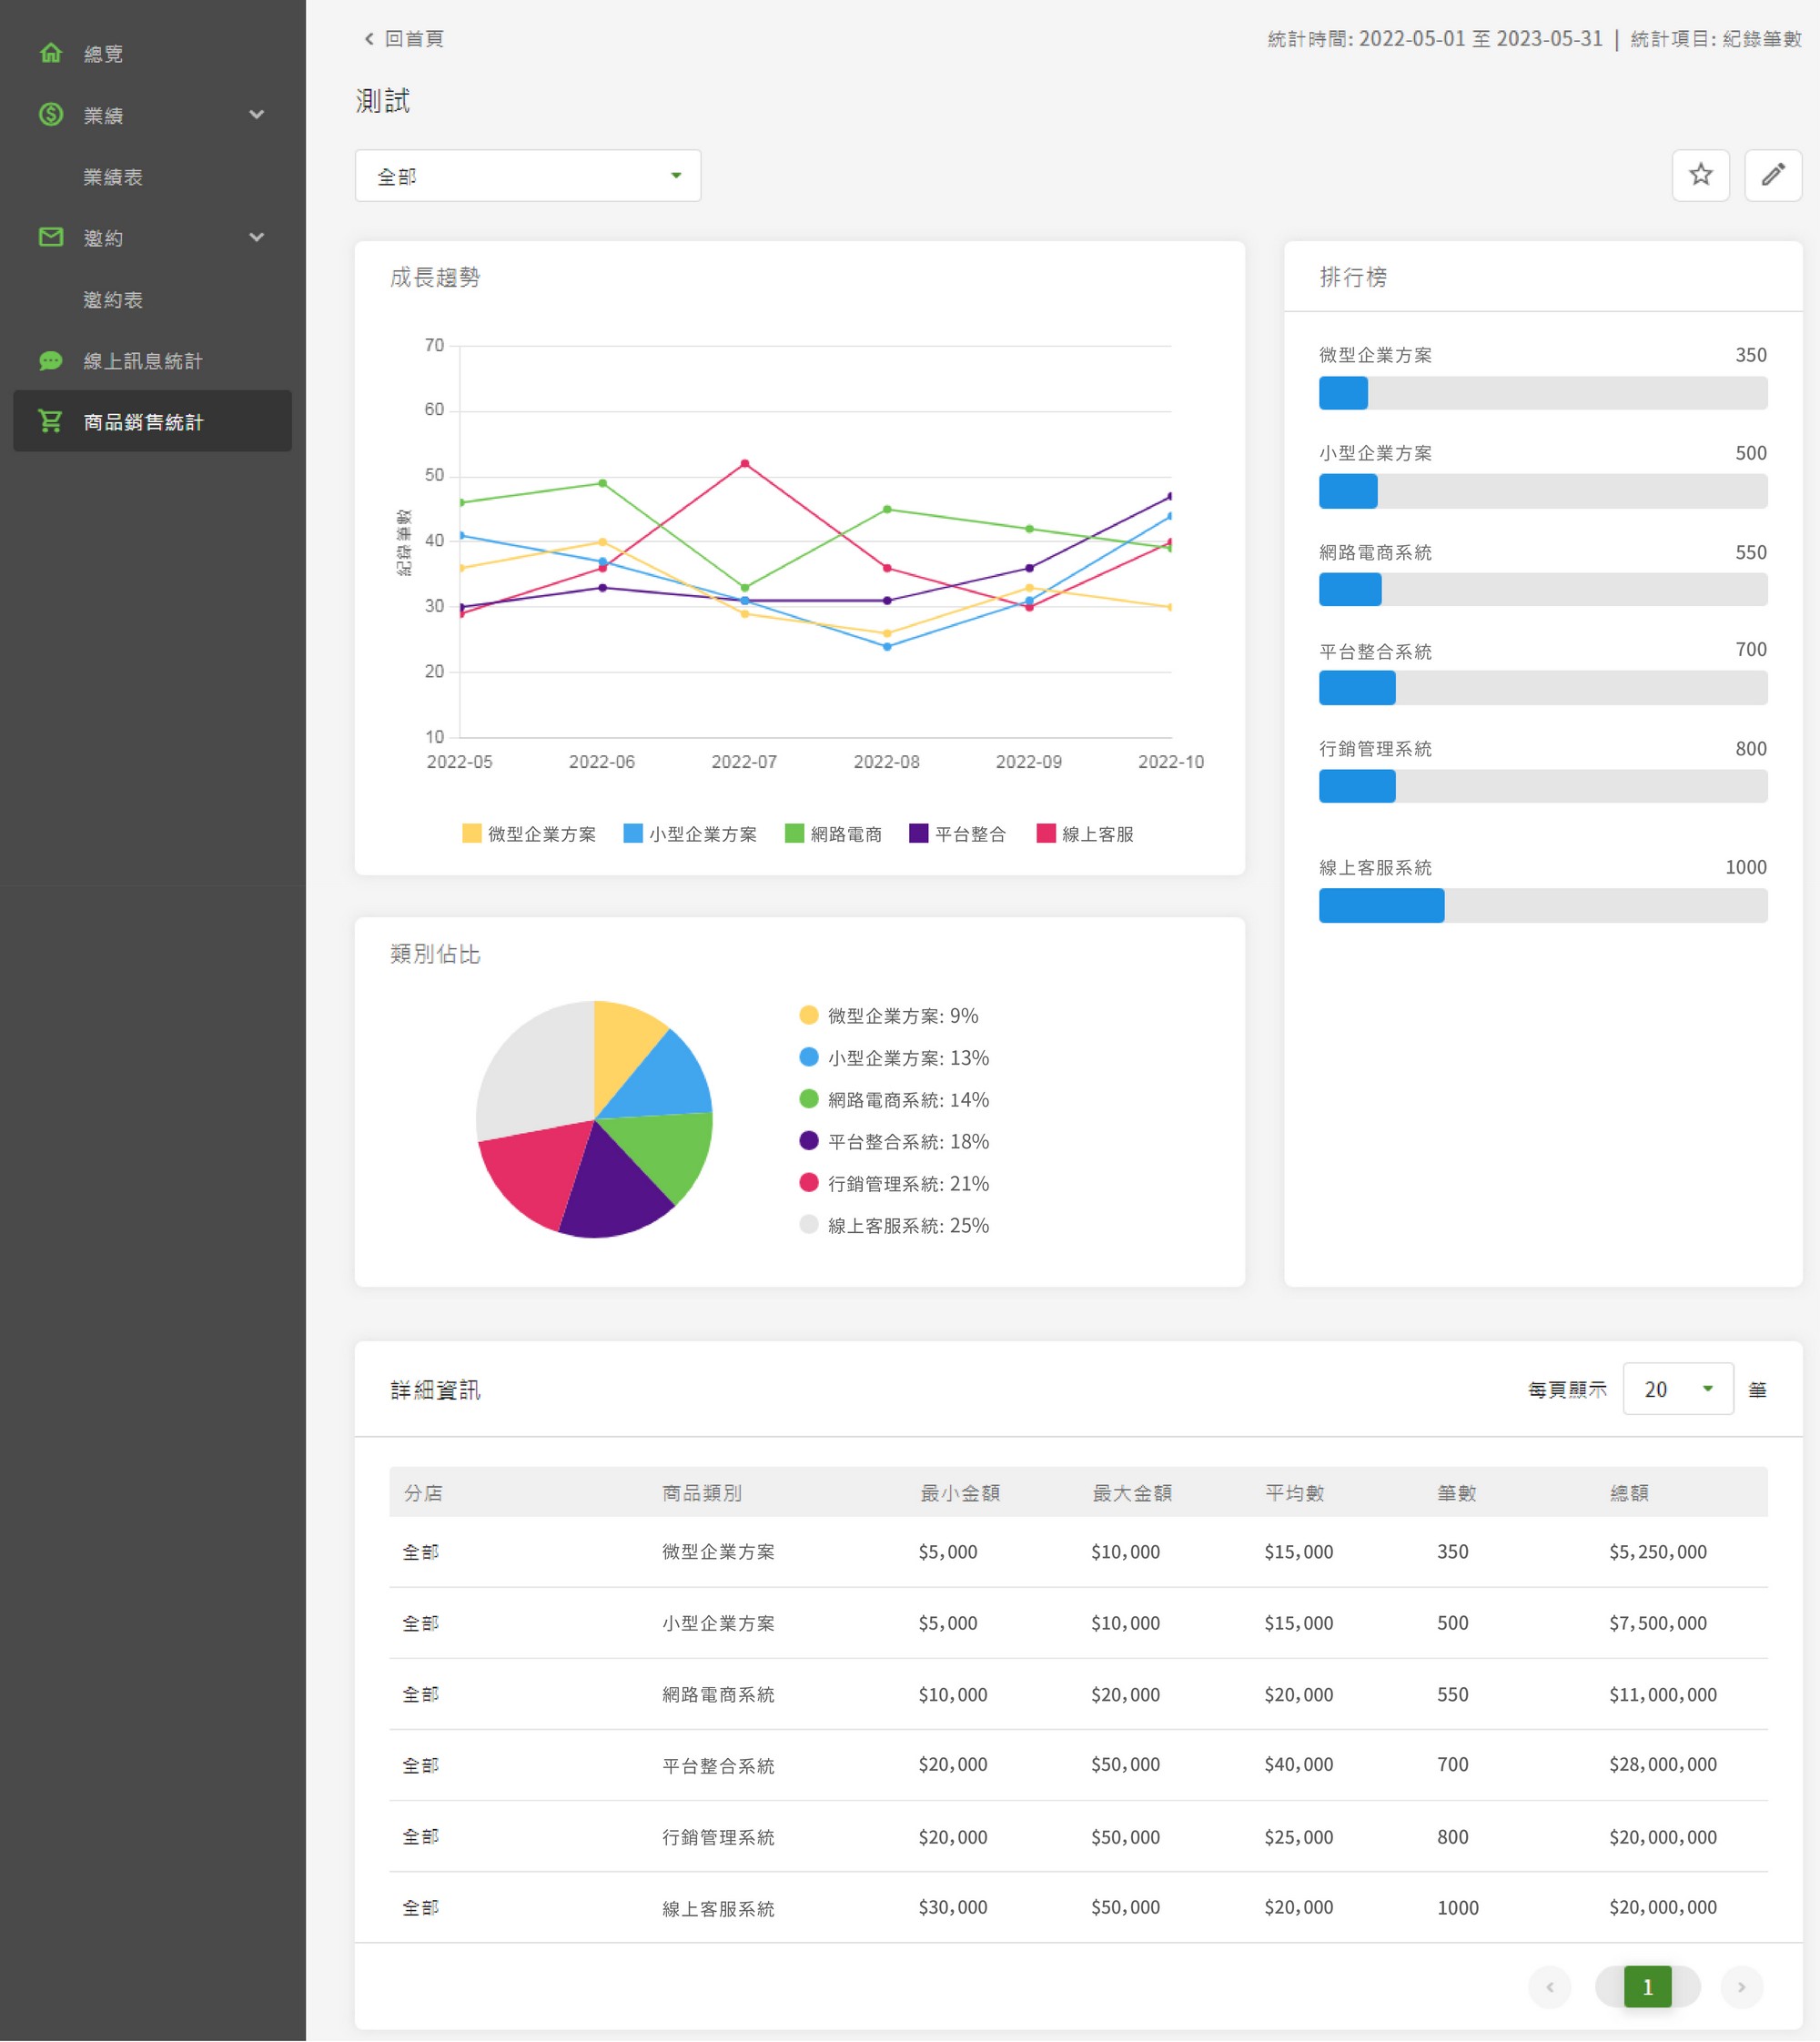Click the 最小金額 column header
Screen dimensions: 1820x2042
point(960,1492)
